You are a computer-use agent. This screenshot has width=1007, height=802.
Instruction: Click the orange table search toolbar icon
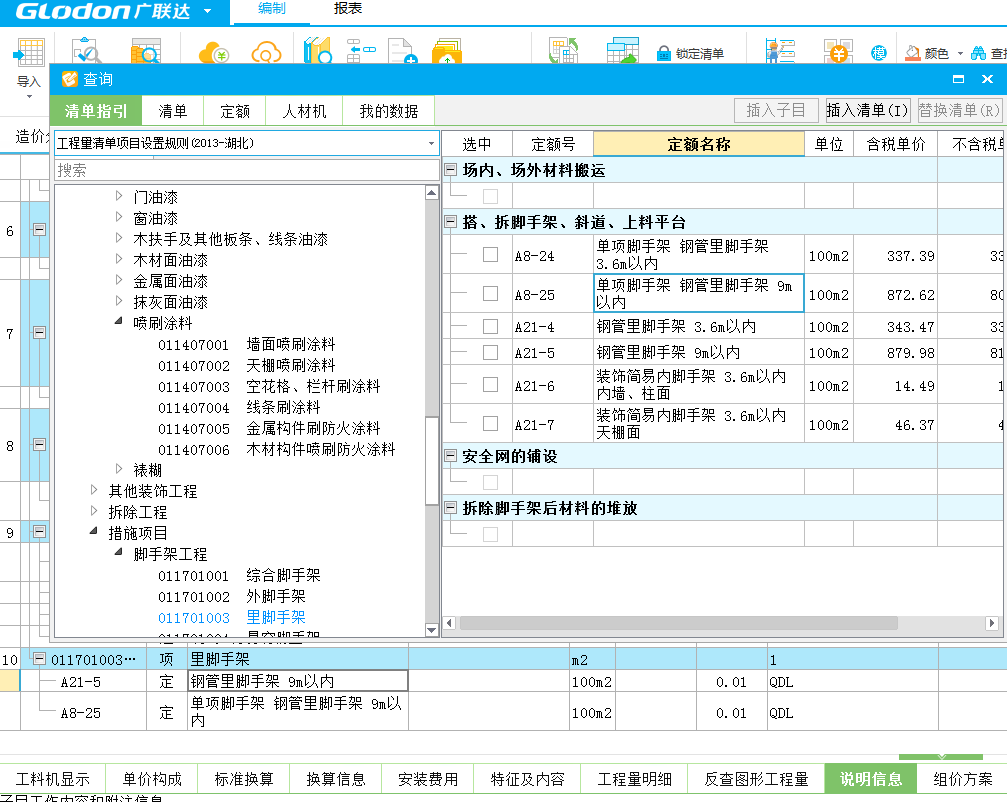click(145, 51)
